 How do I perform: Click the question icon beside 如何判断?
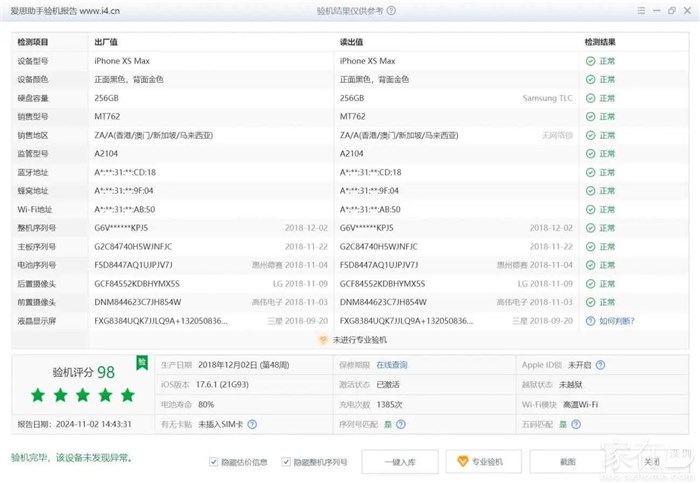click(591, 322)
